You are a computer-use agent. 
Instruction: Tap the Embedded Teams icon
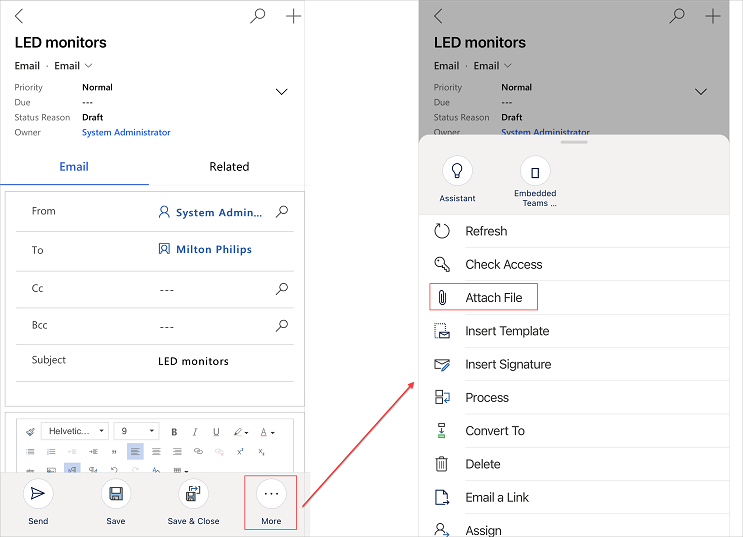[x=535, y=171]
